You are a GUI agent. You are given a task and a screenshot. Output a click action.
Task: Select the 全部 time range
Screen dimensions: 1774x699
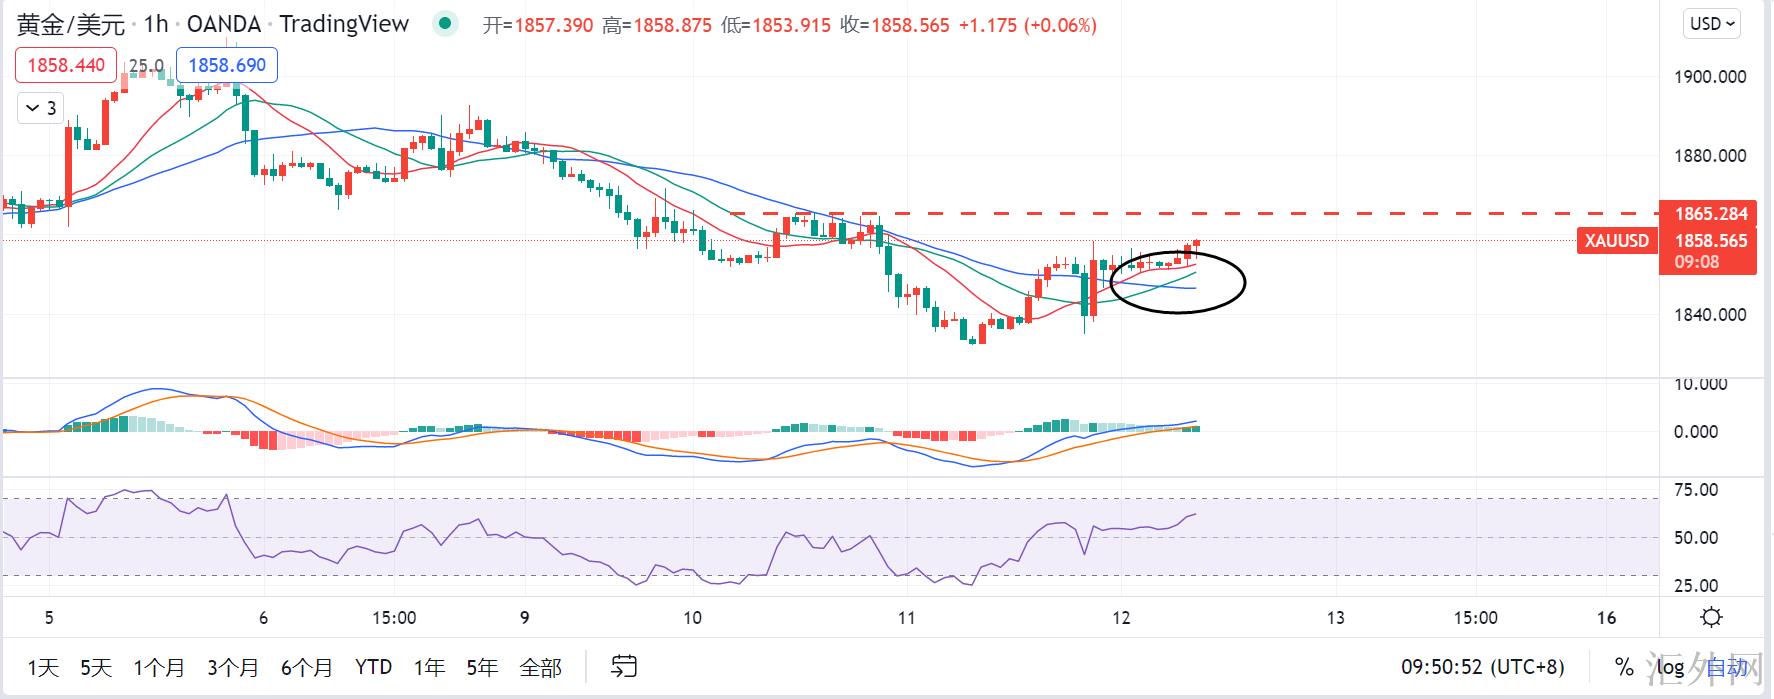(541, 667)
